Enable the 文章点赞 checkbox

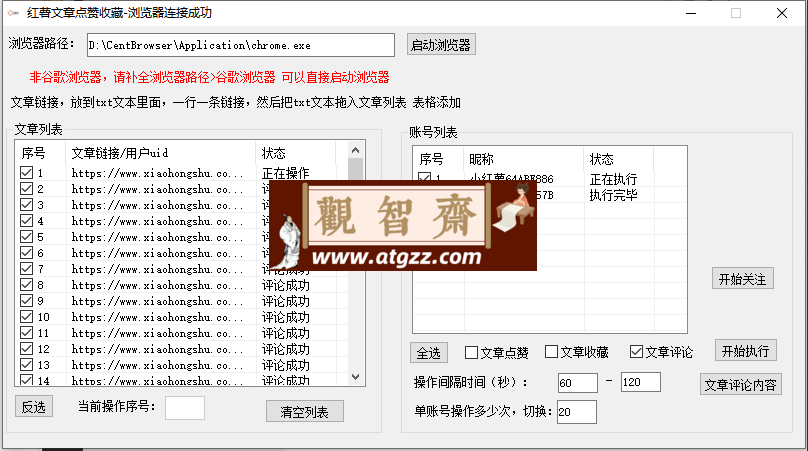tap(471, 352)
